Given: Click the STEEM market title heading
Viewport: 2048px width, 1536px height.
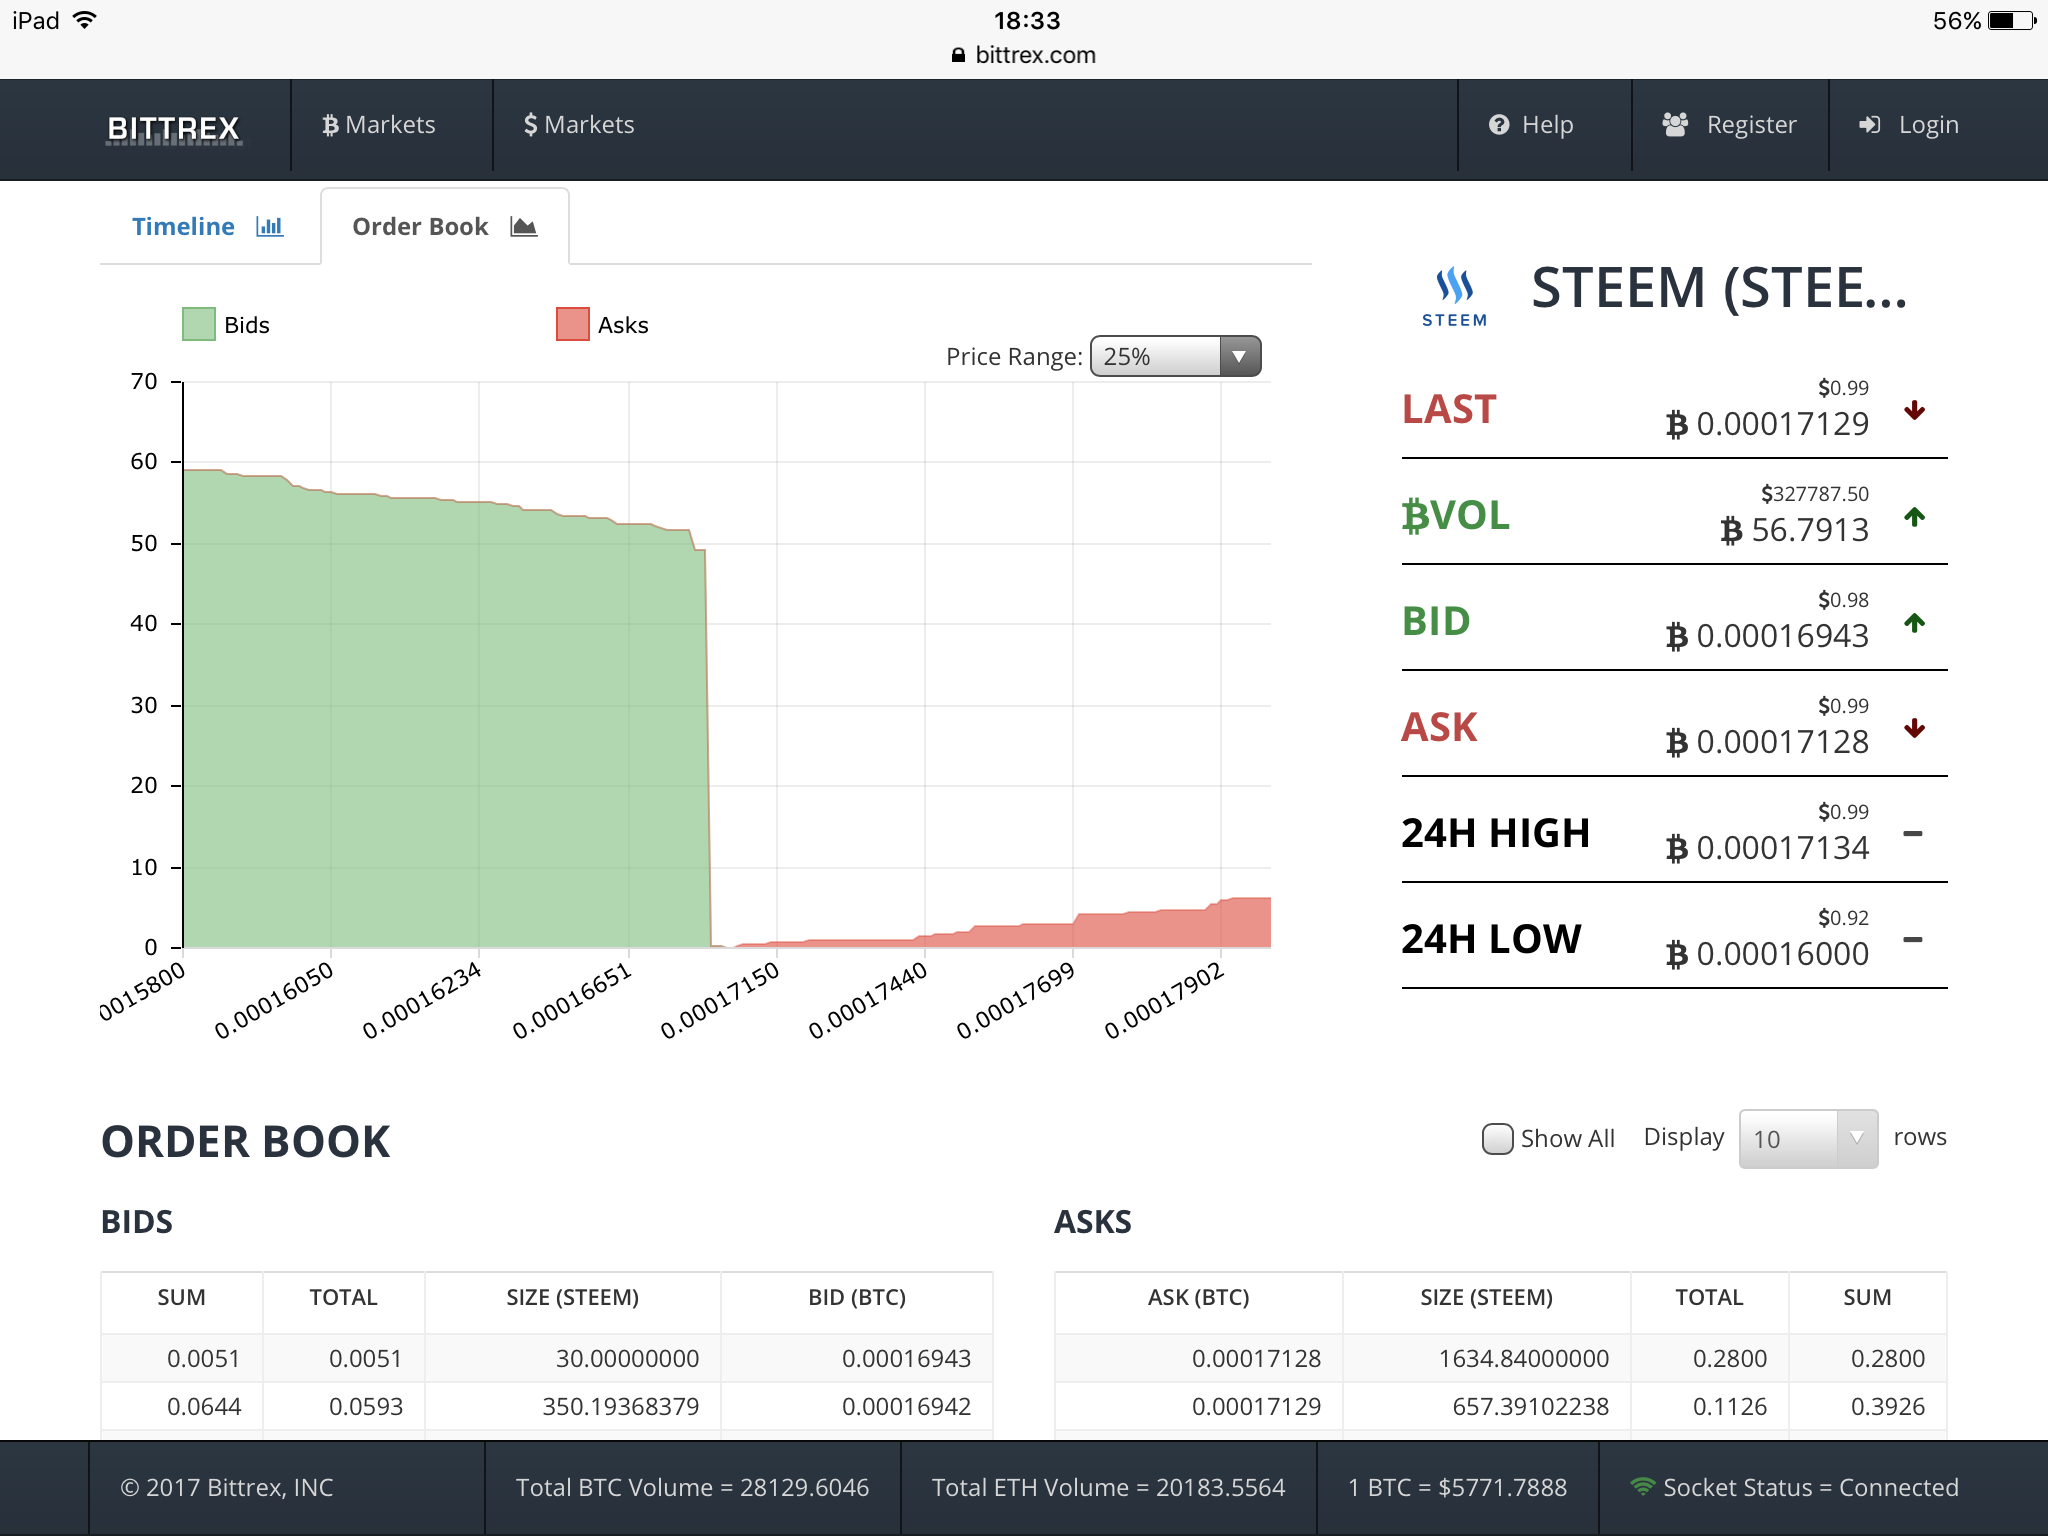Looking at the screenshot, I should point(1719,288).
